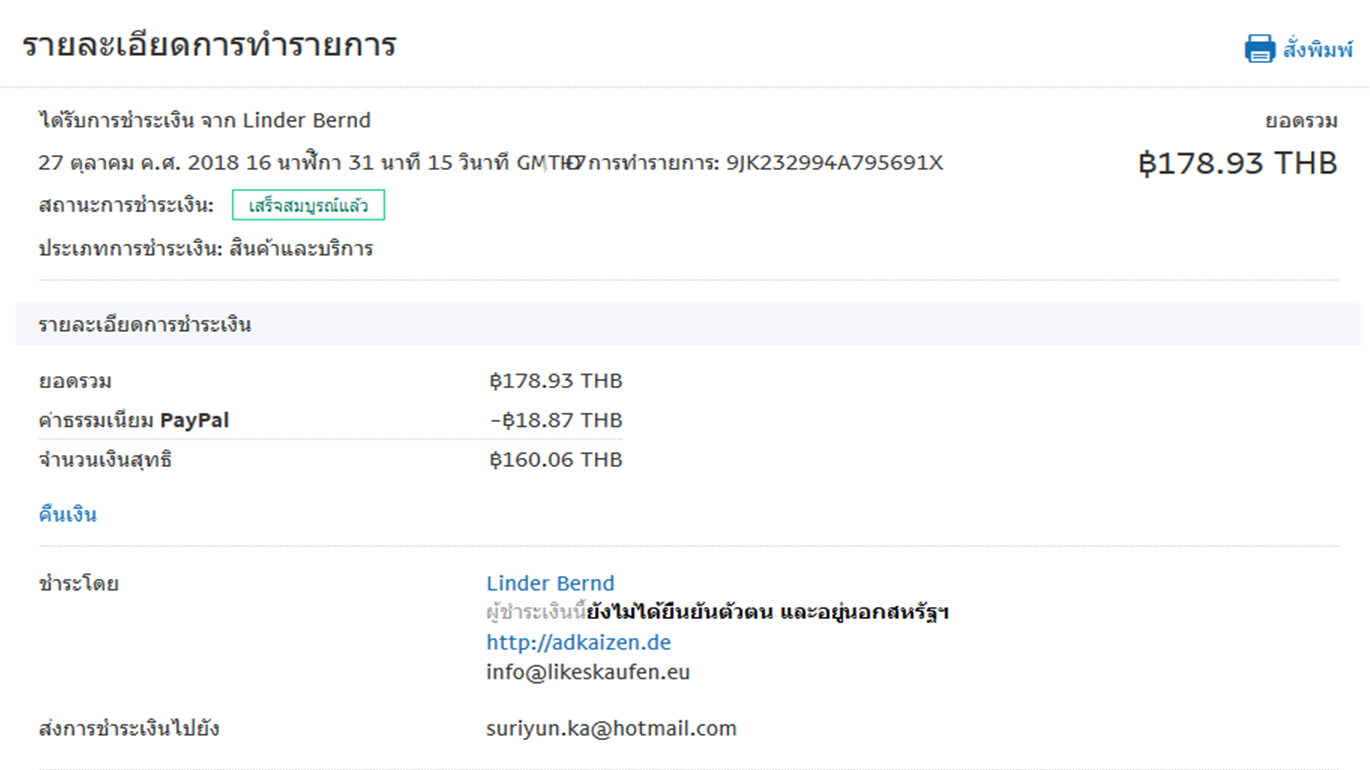Select the suriyun.ka@hotmail.com recipient email
The height and width of the screenshot is (770, 1370).
tap(611, 728)
